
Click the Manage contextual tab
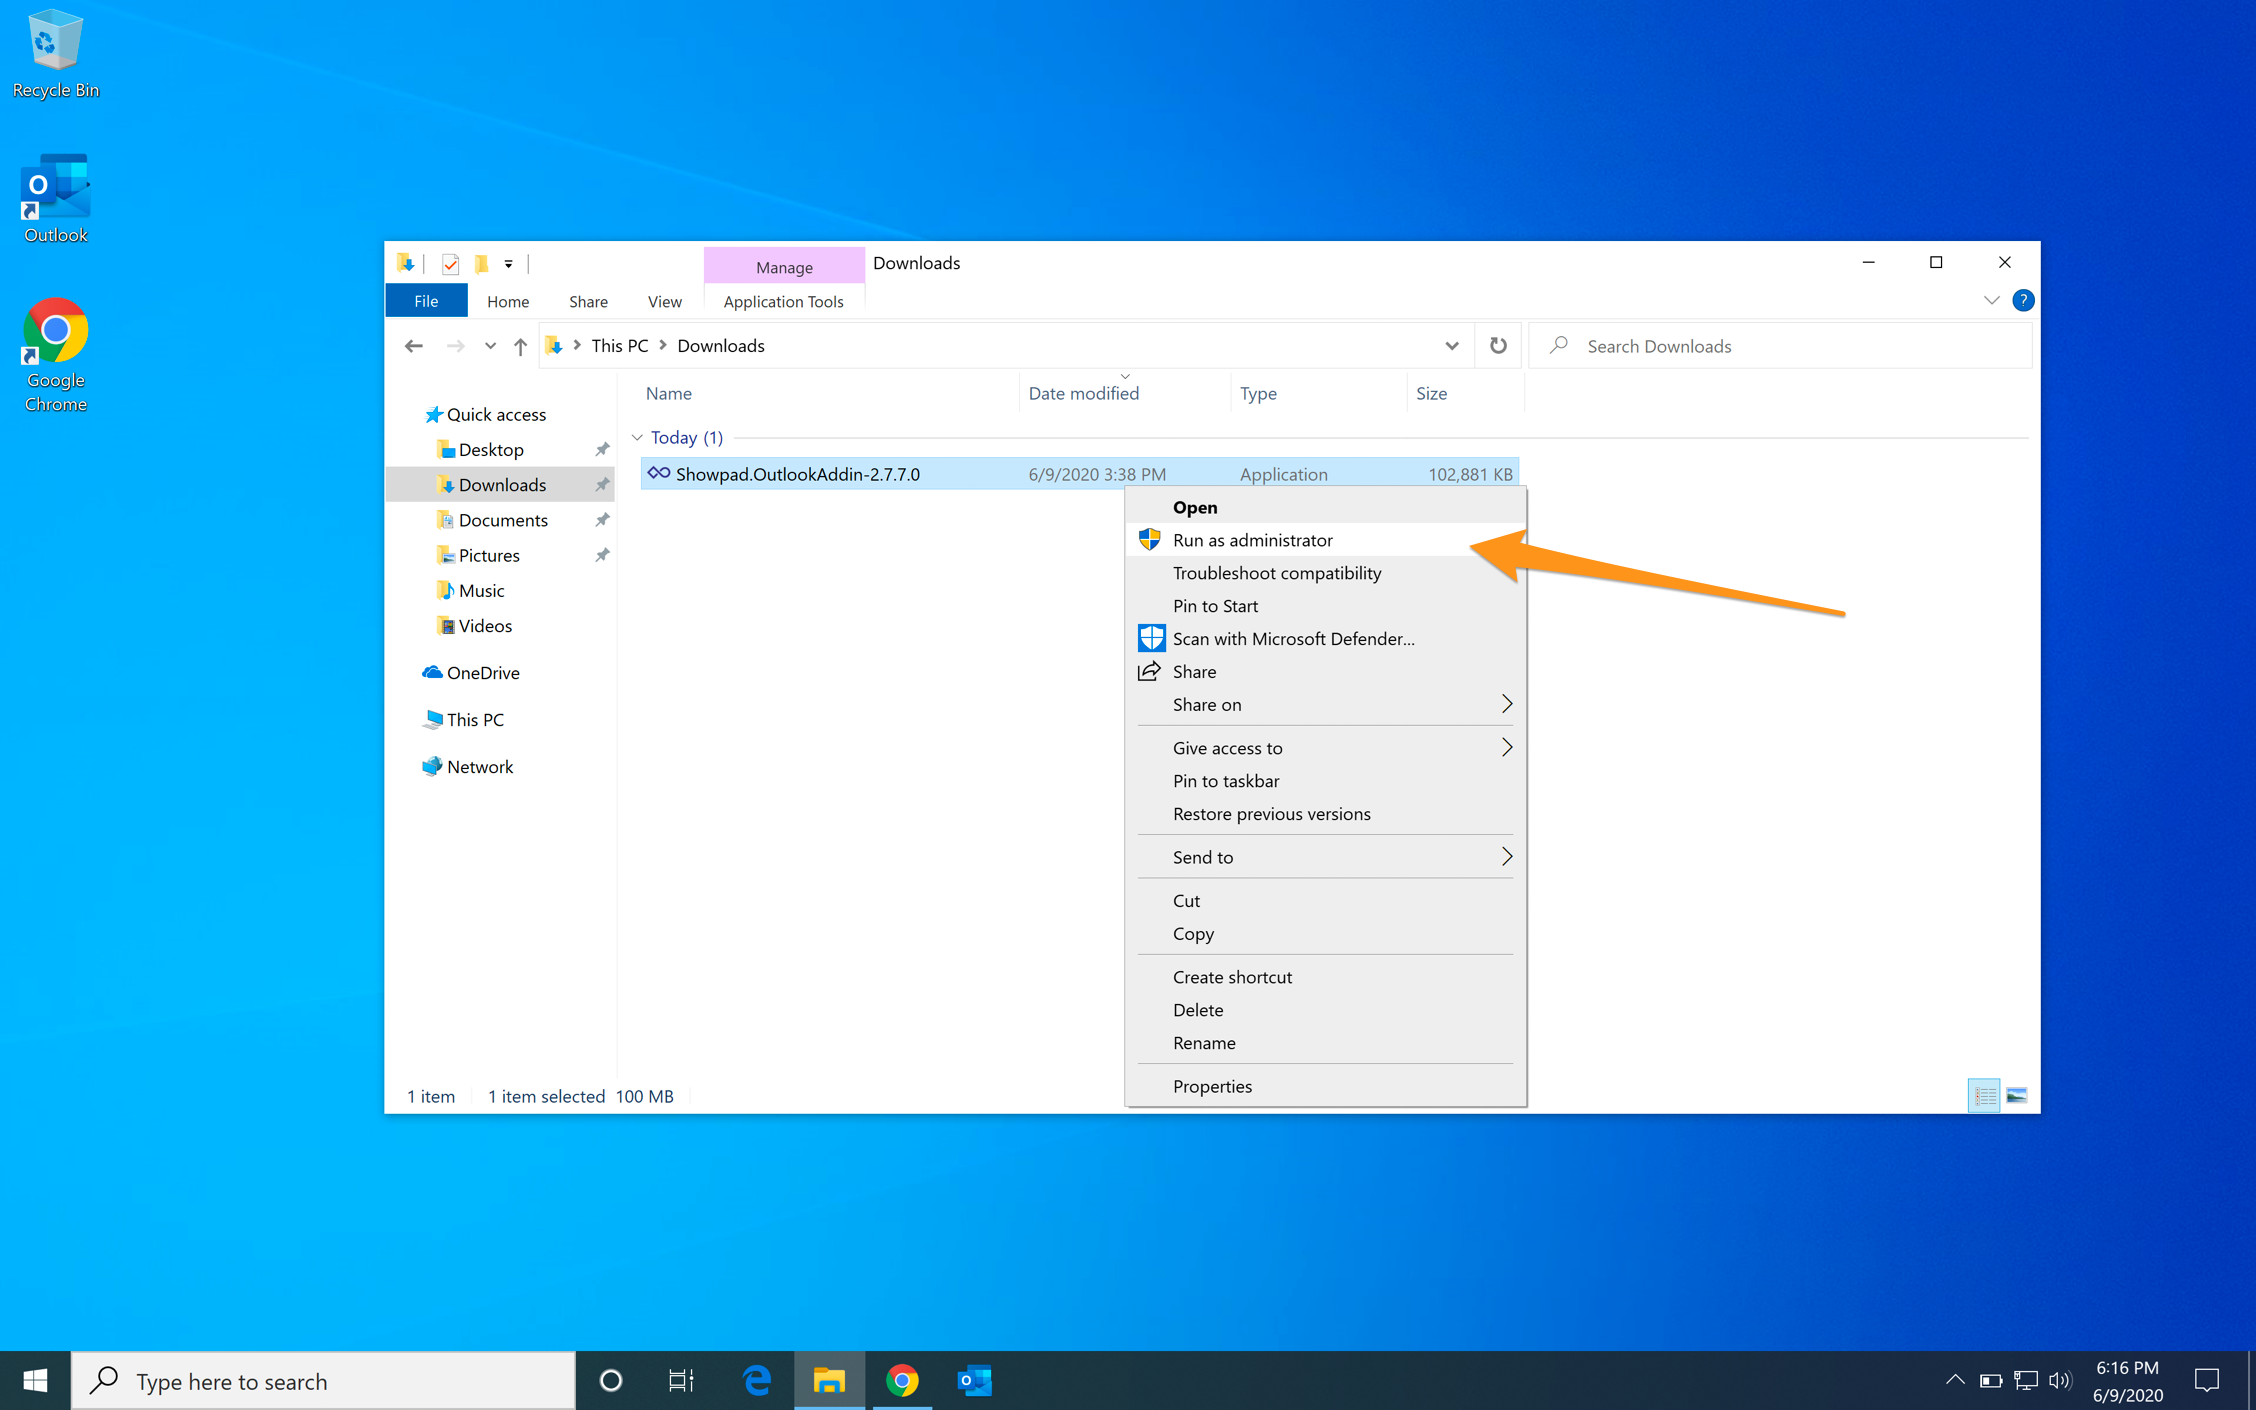(x=784, y=267)
